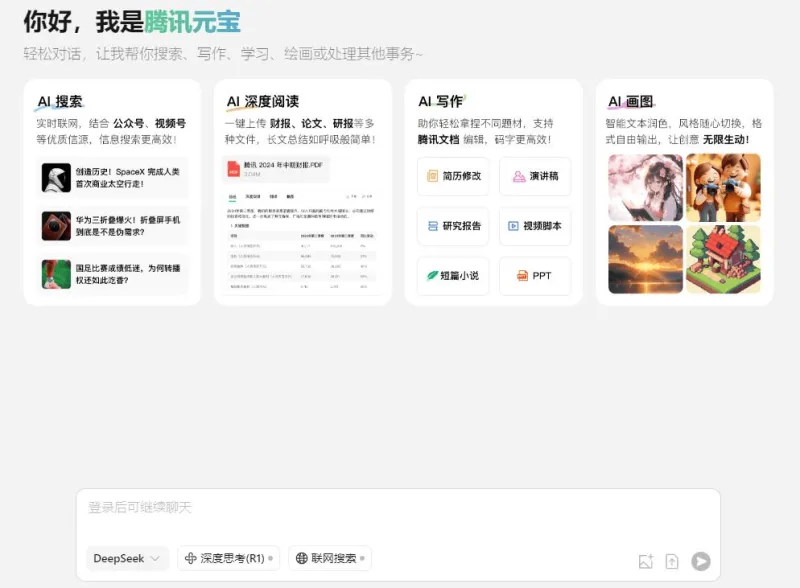
Task: Open the 华为三折叠爆火 news item
Action: (113, 226)
